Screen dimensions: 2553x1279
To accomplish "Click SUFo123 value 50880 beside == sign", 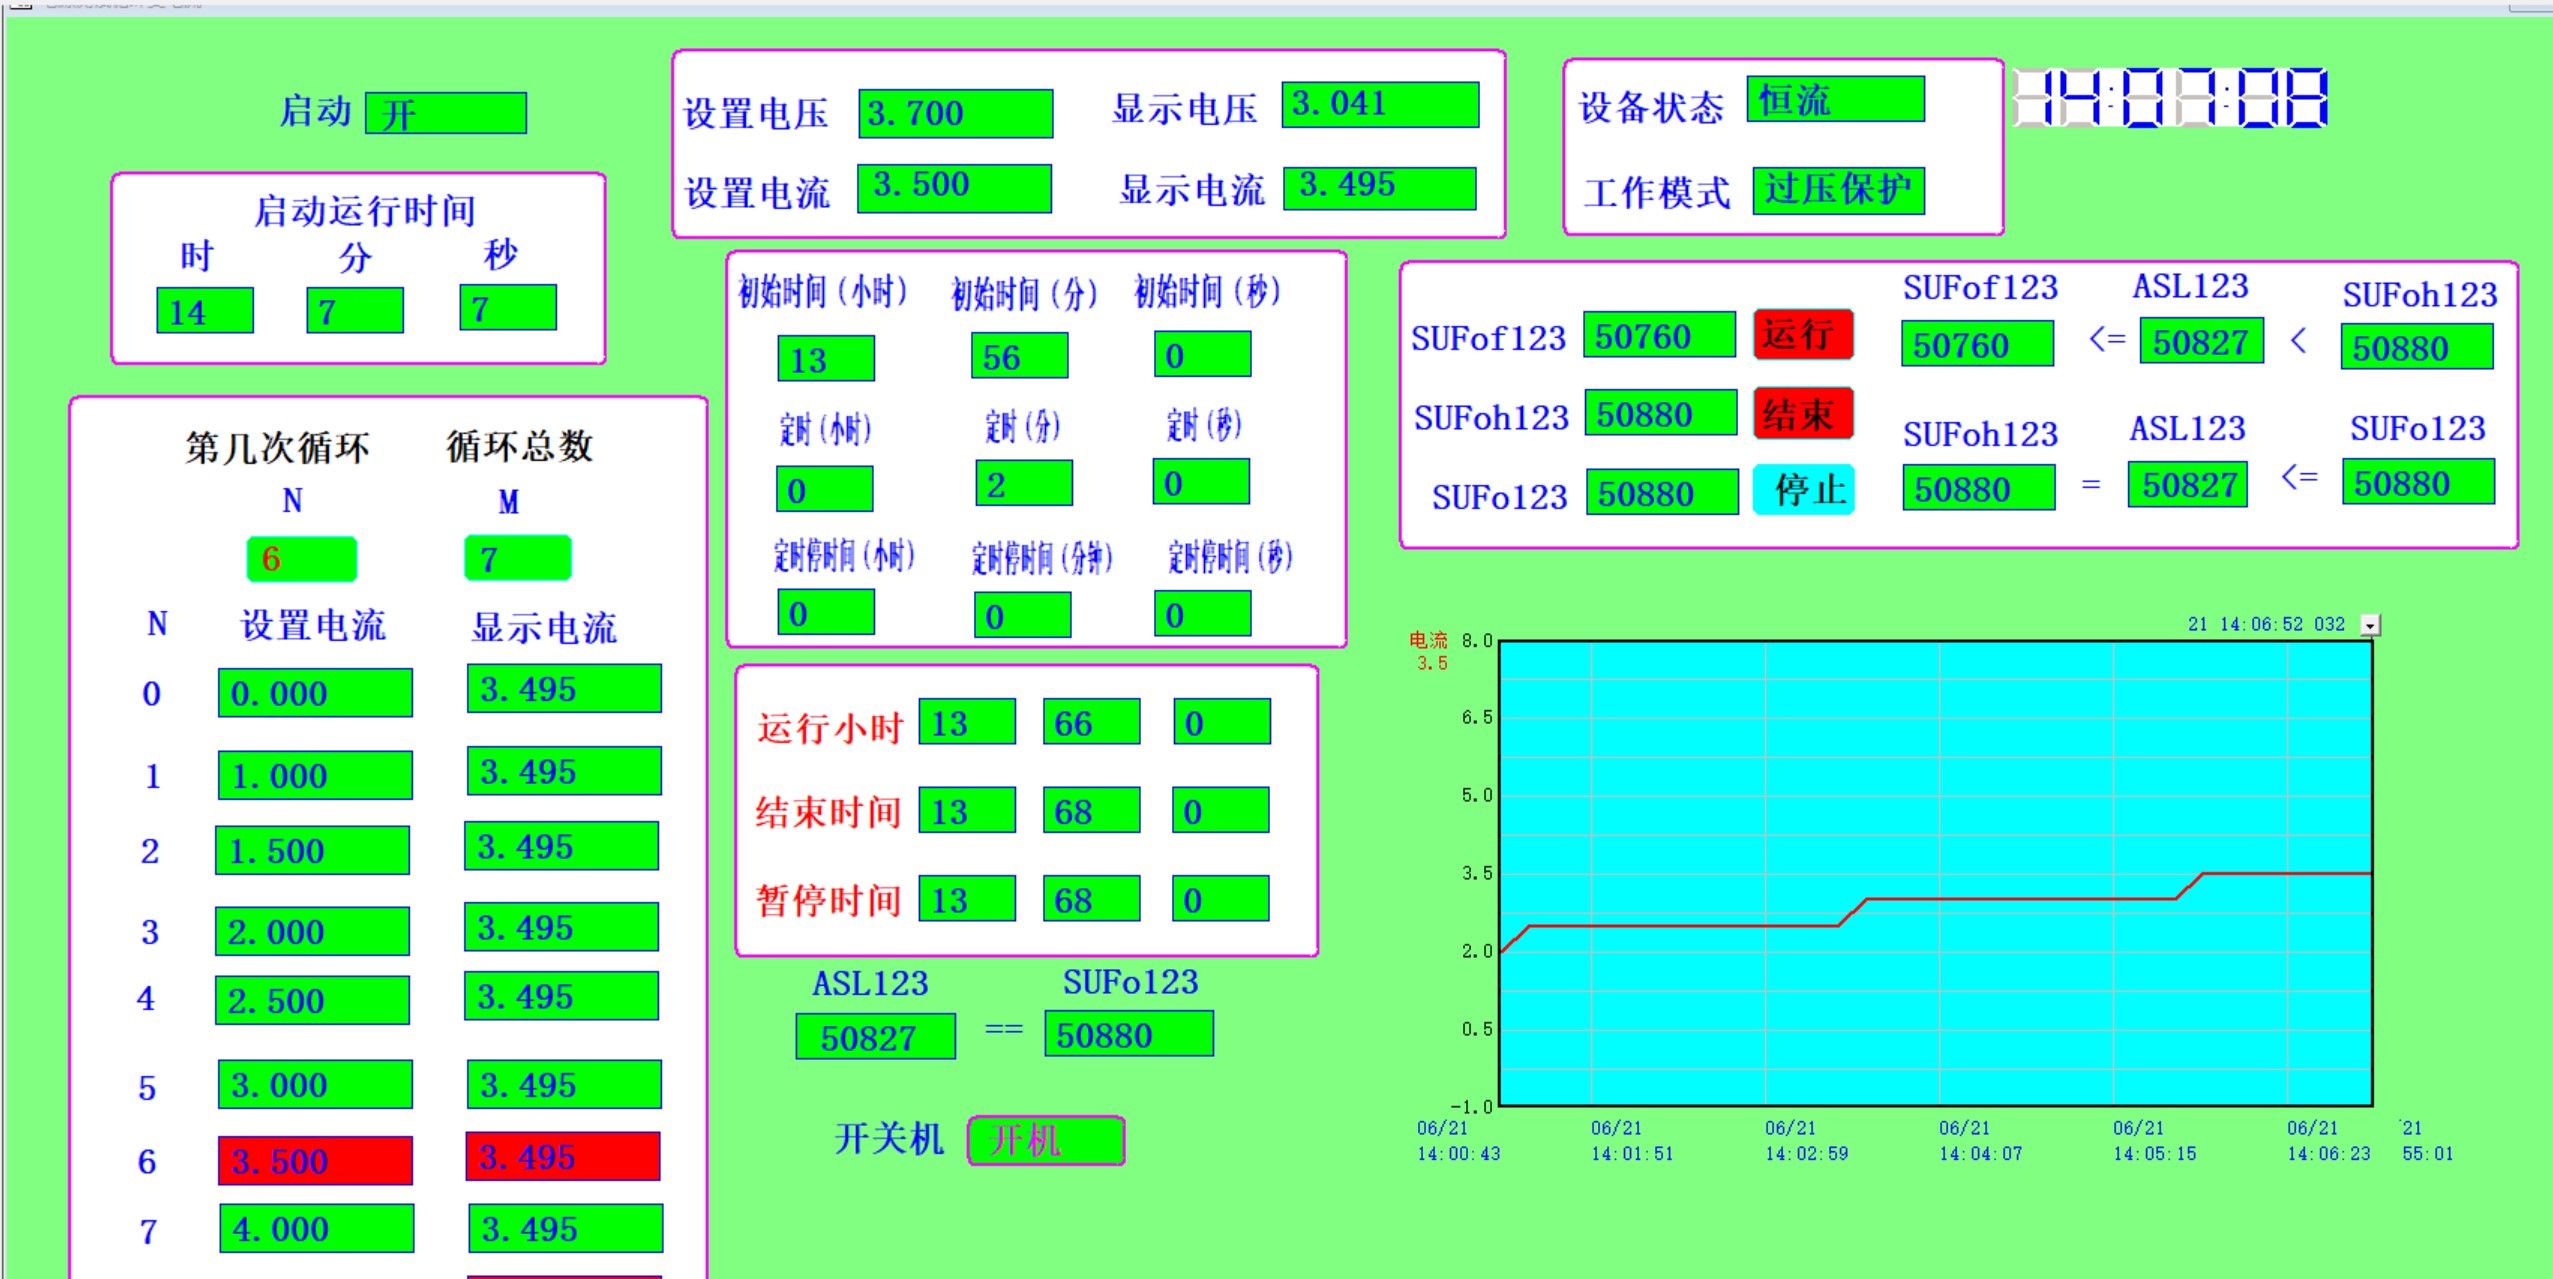I will pyautogui.click(x=1129, y=1033).
